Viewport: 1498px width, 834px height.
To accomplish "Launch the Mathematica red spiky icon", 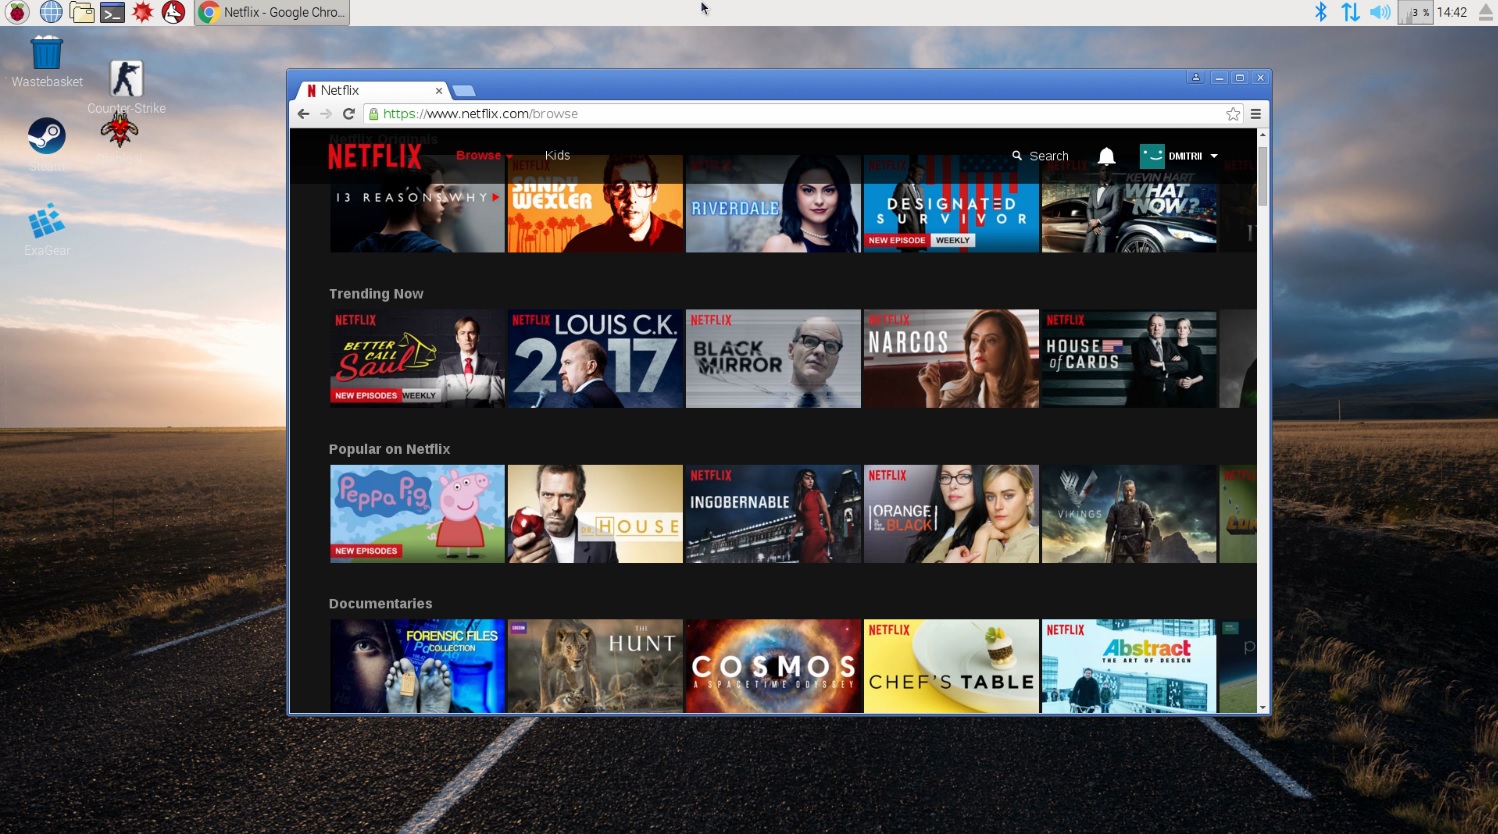I will click(x=143, y=12).
